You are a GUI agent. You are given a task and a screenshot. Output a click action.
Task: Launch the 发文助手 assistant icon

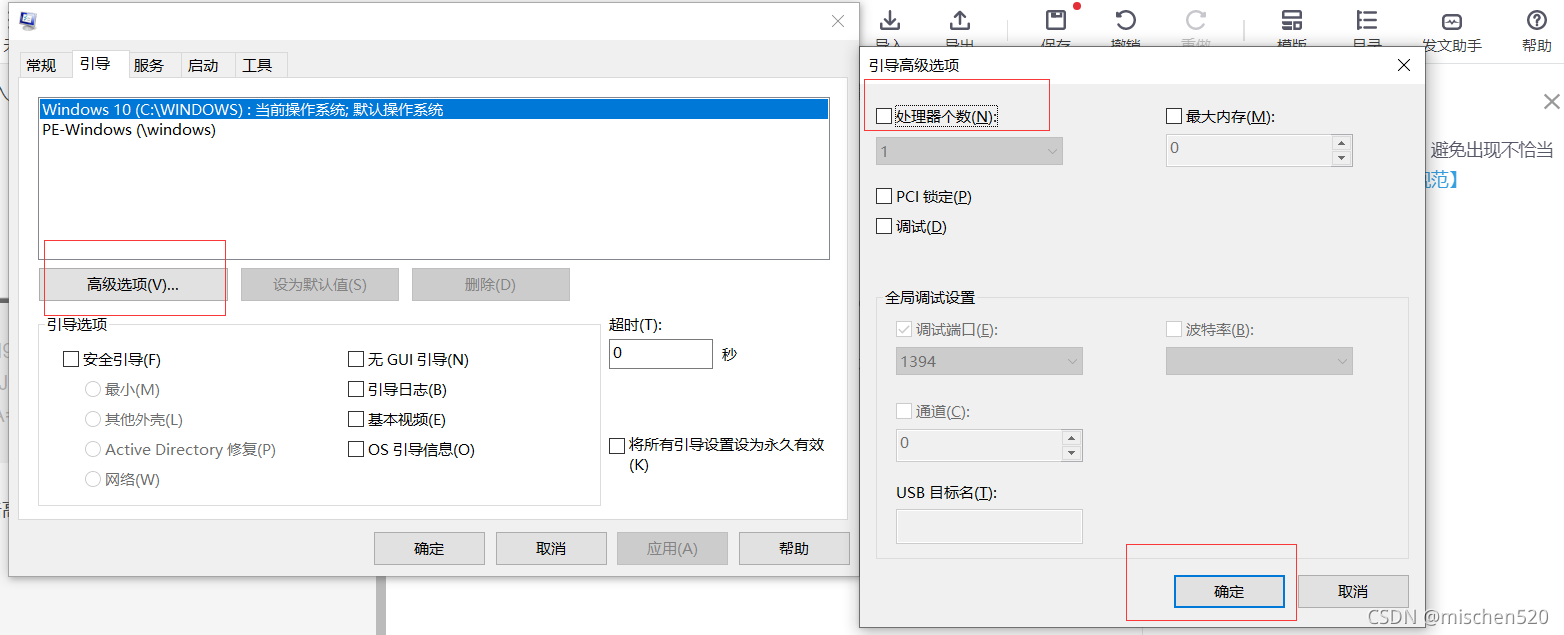[1452, 22]
